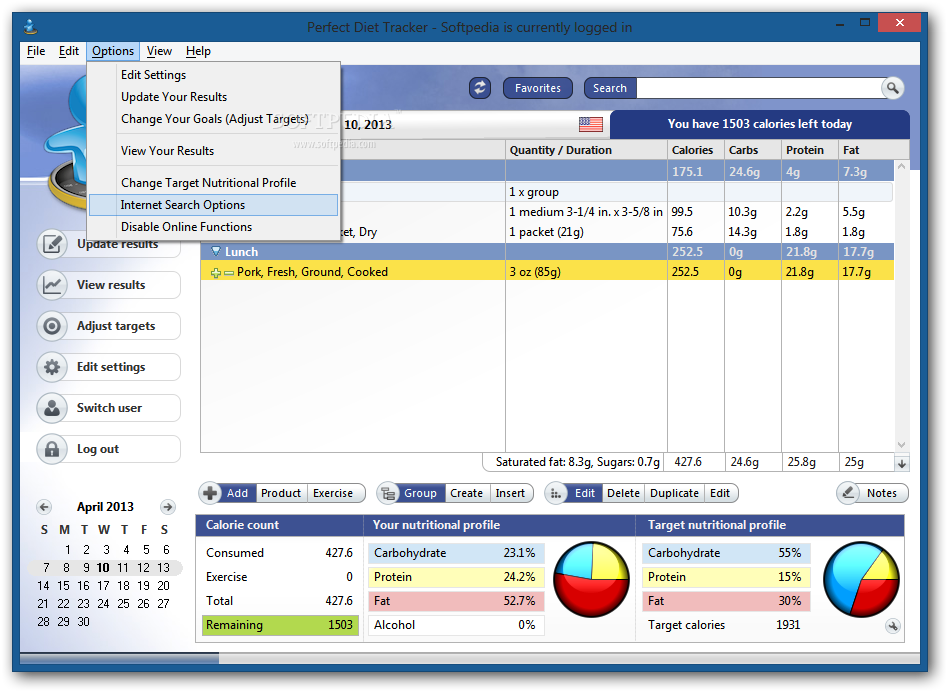Click the Log out sidebar button
948x692 pixels.
tap(109, 449)
